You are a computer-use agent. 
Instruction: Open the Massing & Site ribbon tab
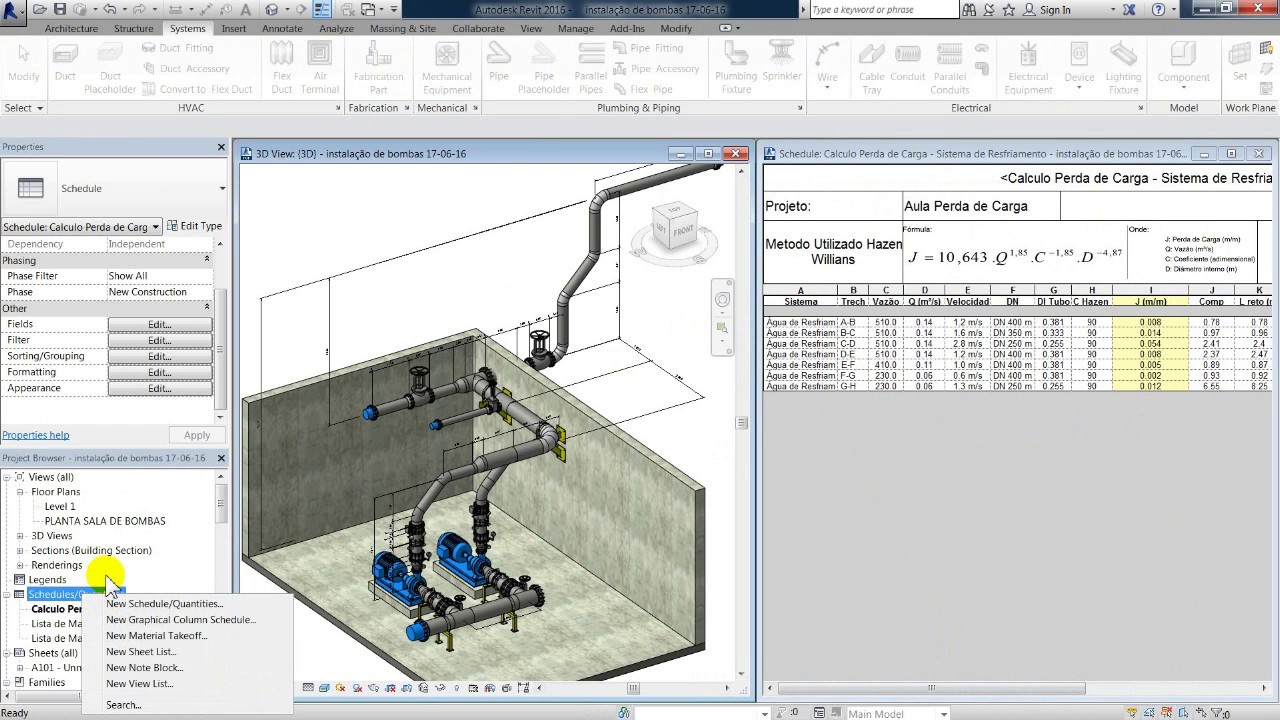click(402, 28)
